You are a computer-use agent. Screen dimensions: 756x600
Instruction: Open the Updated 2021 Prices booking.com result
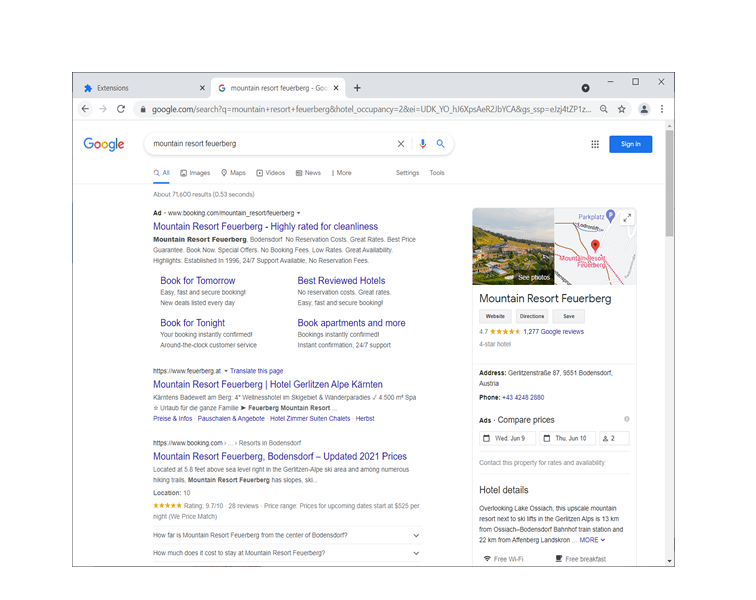(x=280, y=456)
